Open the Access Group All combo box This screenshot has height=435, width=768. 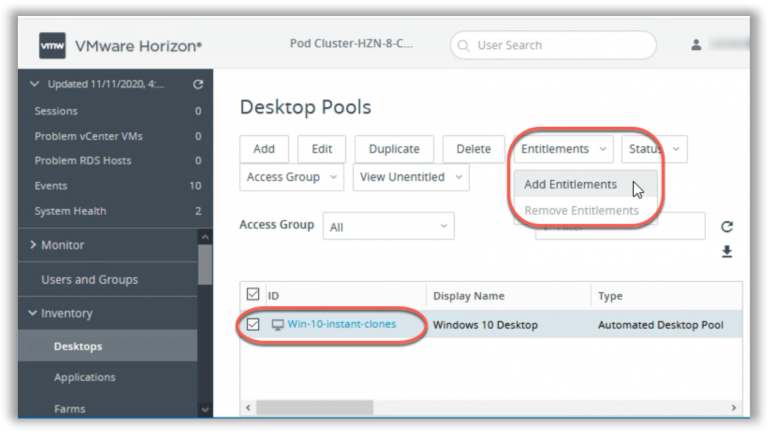387,227
